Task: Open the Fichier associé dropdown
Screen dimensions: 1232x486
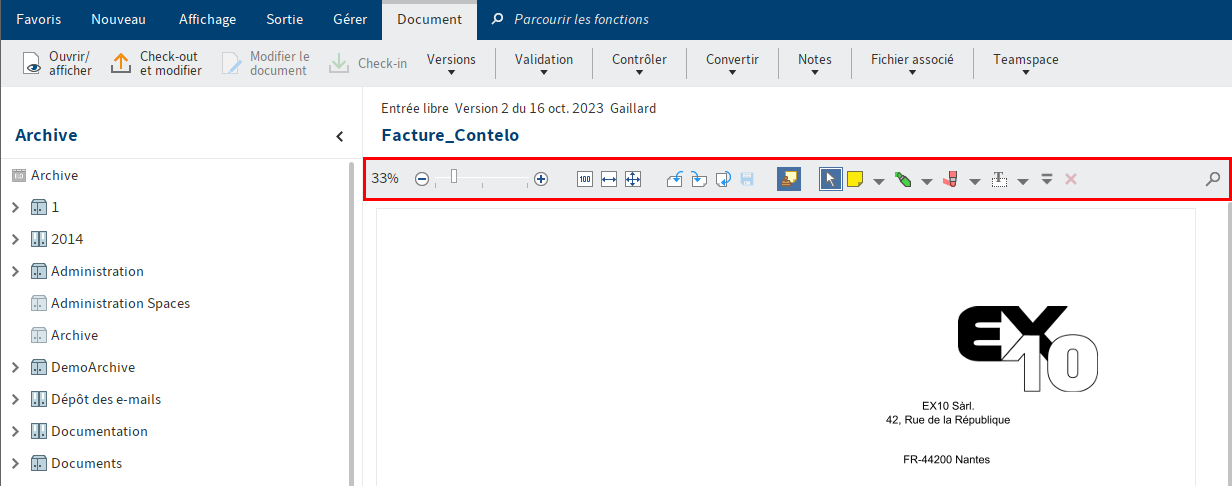Action: click(912, 64)
